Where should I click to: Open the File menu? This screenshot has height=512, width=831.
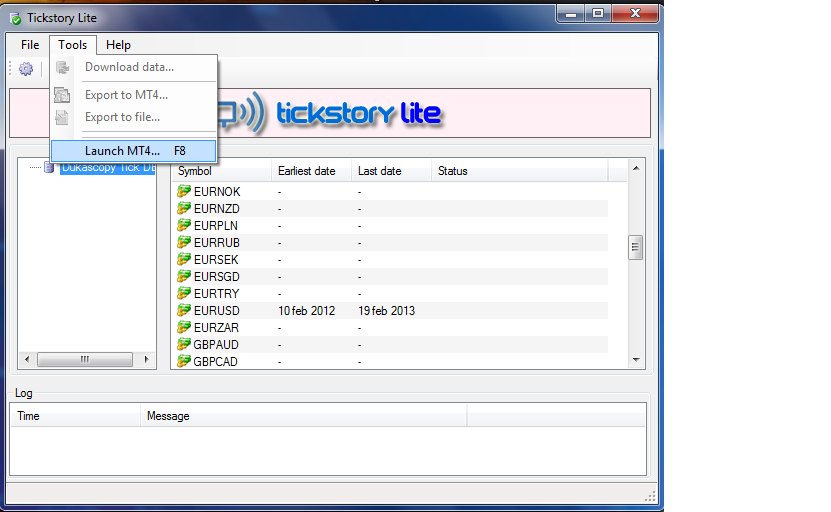click(x=30, y=45)
